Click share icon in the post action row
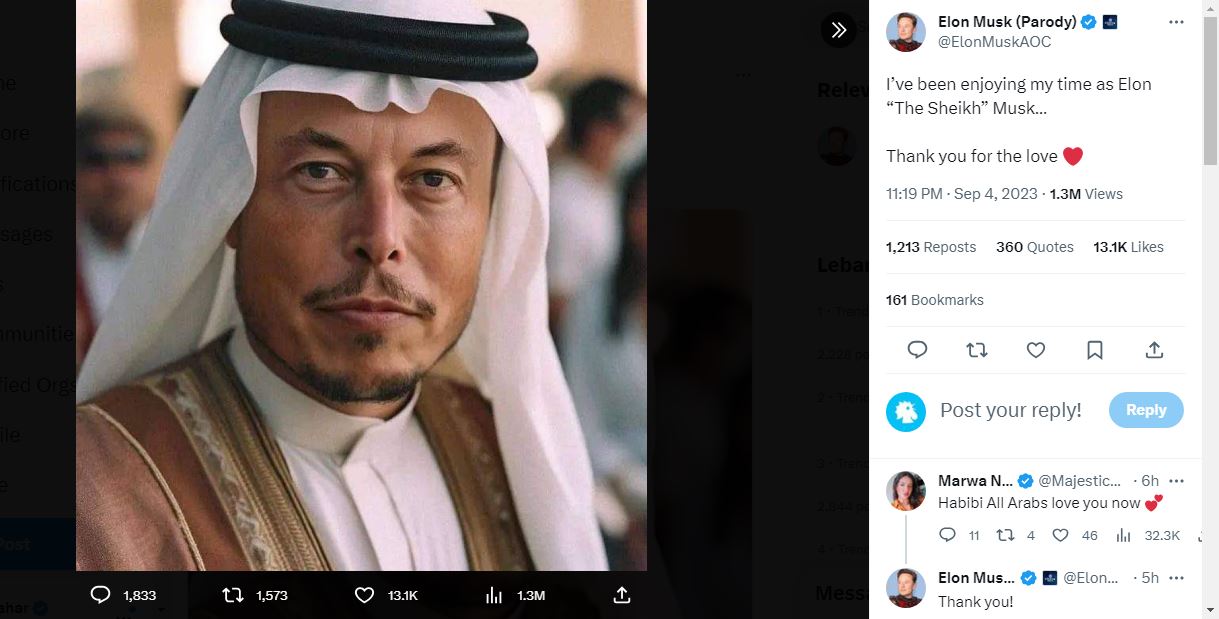 tap(1154, 350)
